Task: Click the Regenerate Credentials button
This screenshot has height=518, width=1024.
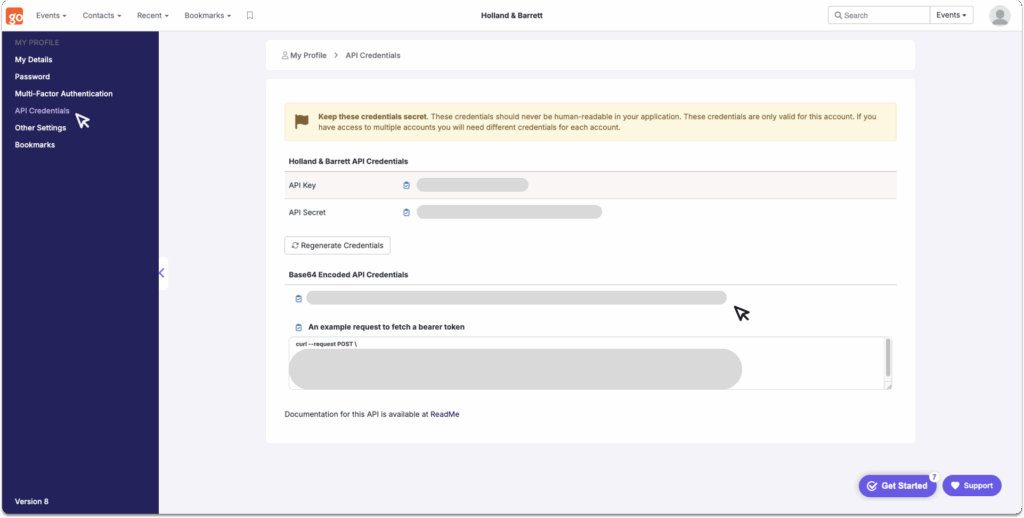Action: click(x=337, y=245)
